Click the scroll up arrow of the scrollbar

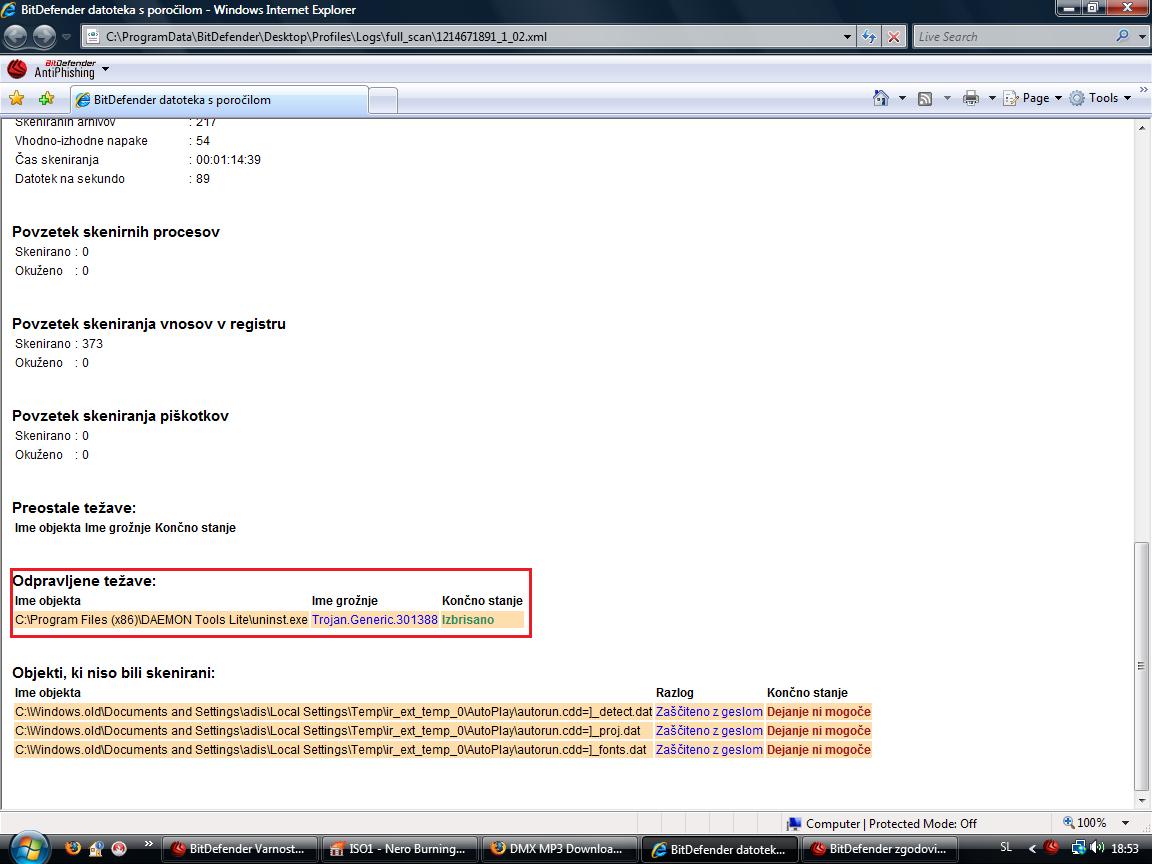coord(1142,128)
